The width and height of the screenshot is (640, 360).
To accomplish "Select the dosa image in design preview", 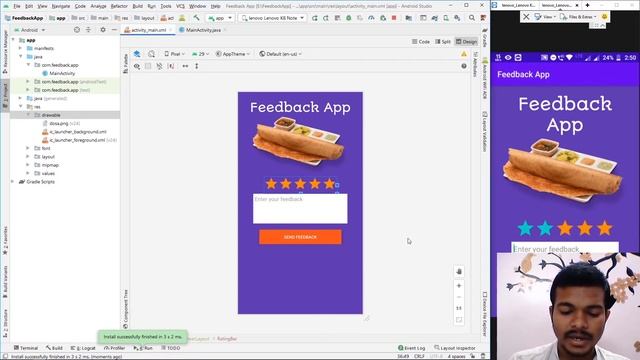I will coord(299,141).
